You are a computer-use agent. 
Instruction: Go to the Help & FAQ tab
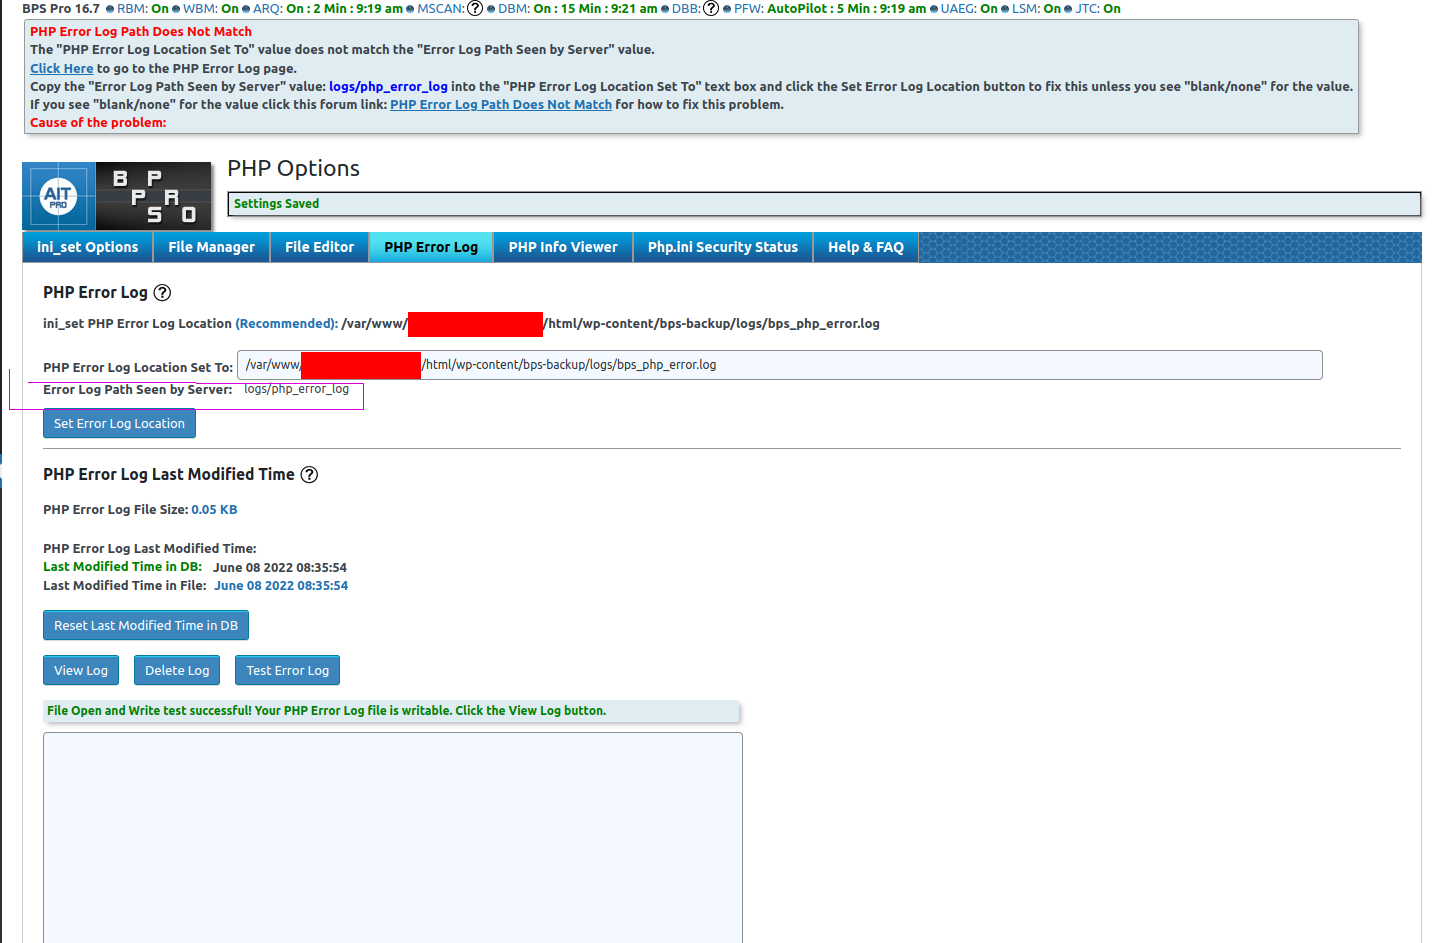[865, 247]
